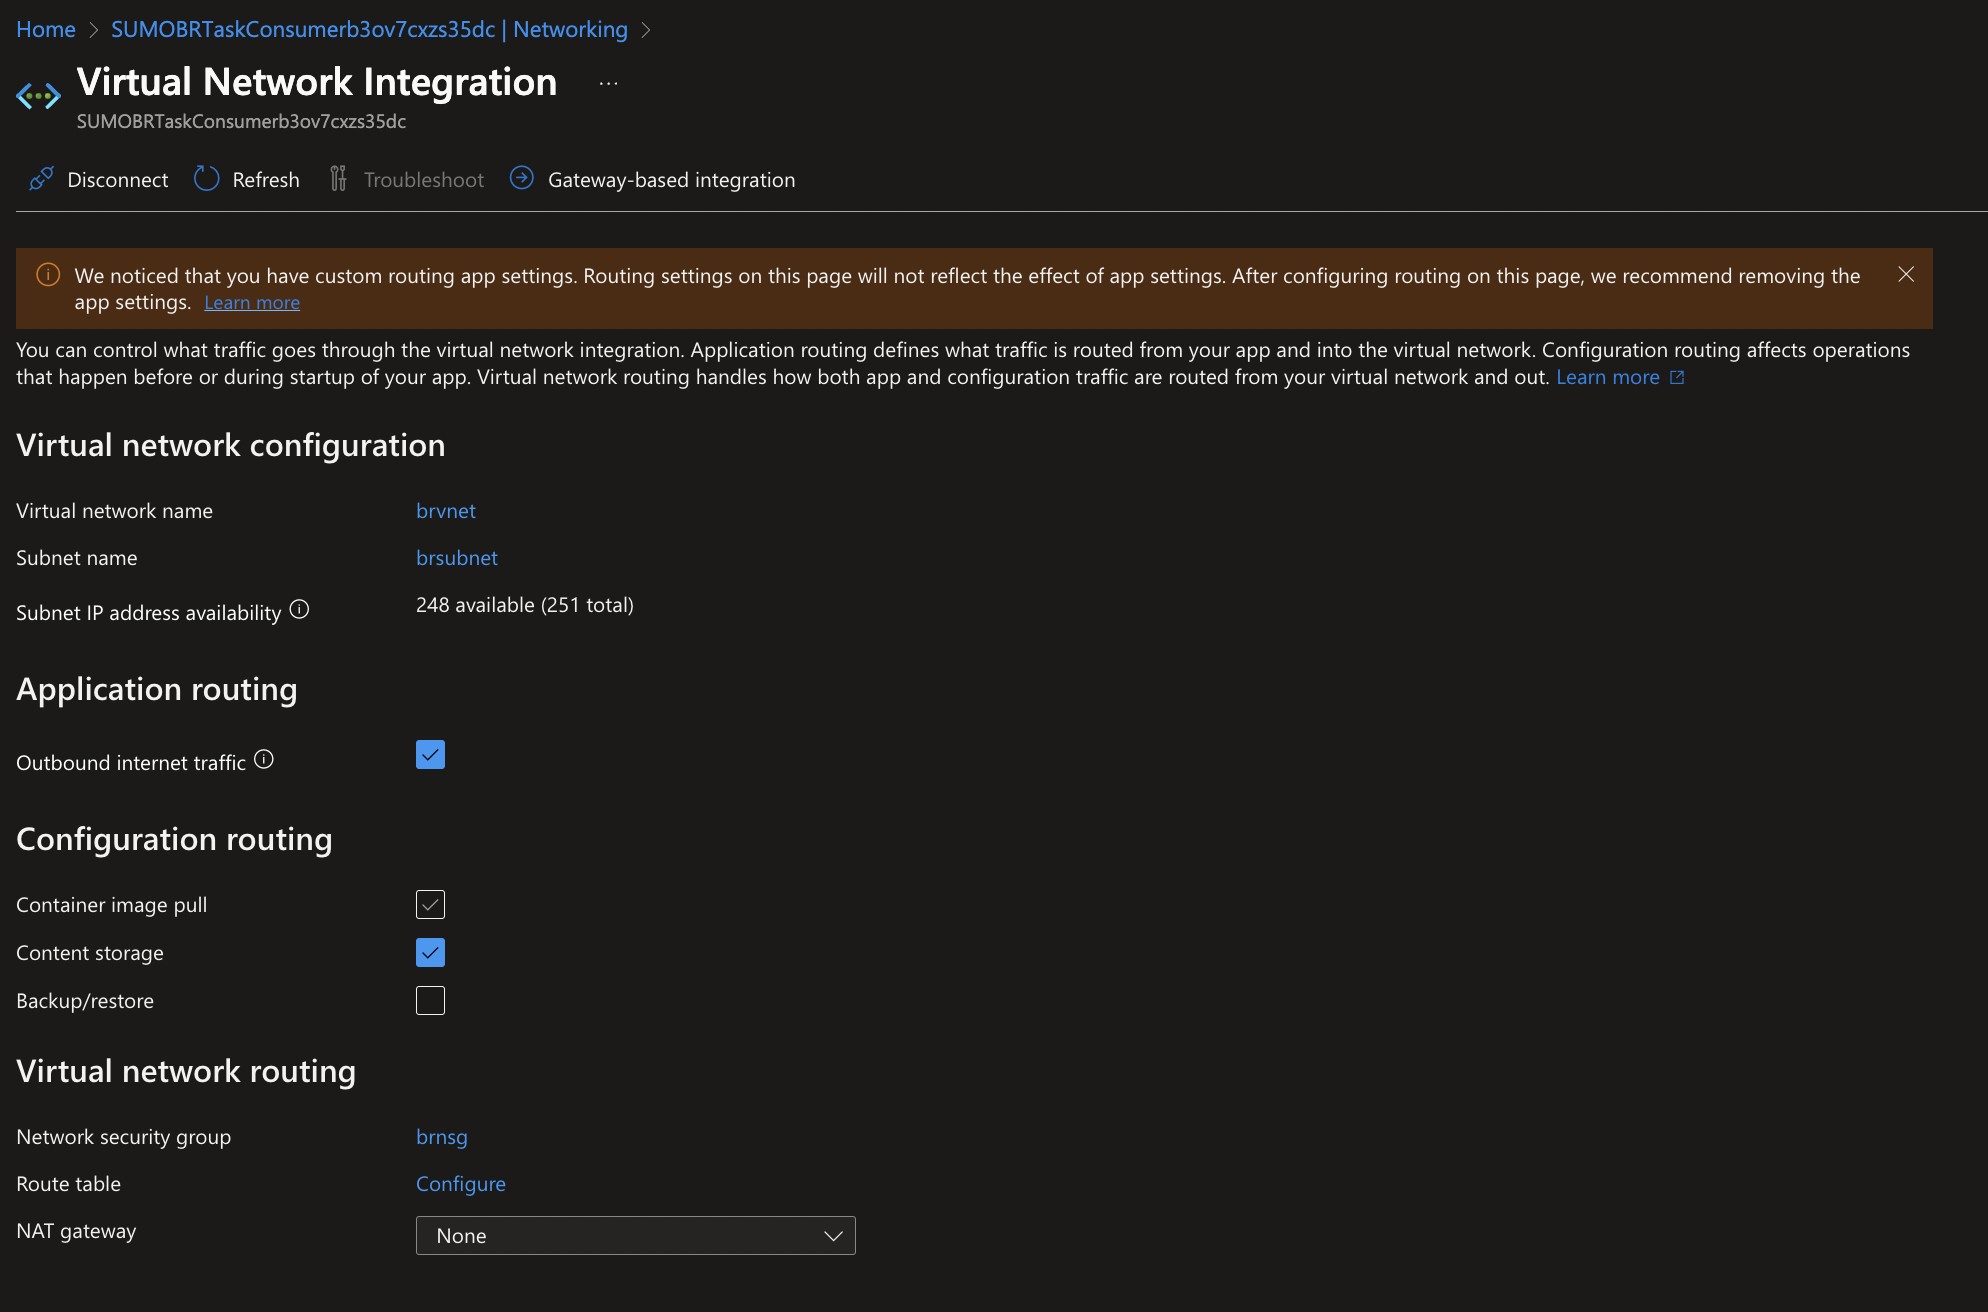Viewport: 1988px width, 1312px height.
Task: Refresh the Virtual Network Integration page
Action: (x=206, y=178)
